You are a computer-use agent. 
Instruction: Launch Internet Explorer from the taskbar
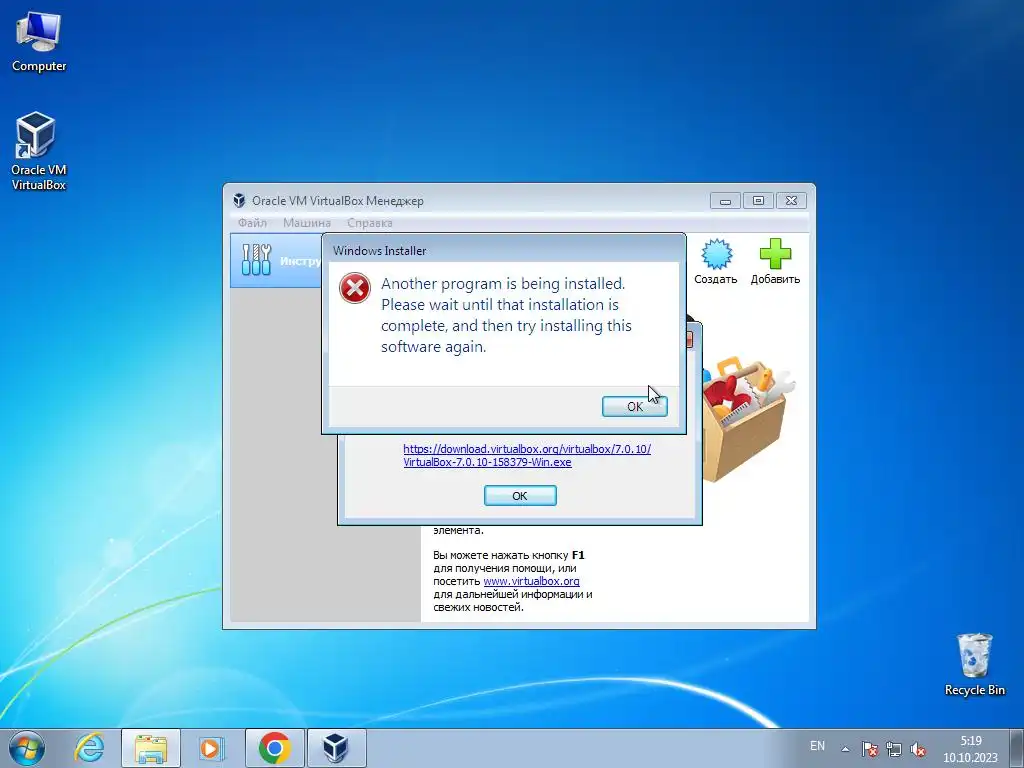89,748
